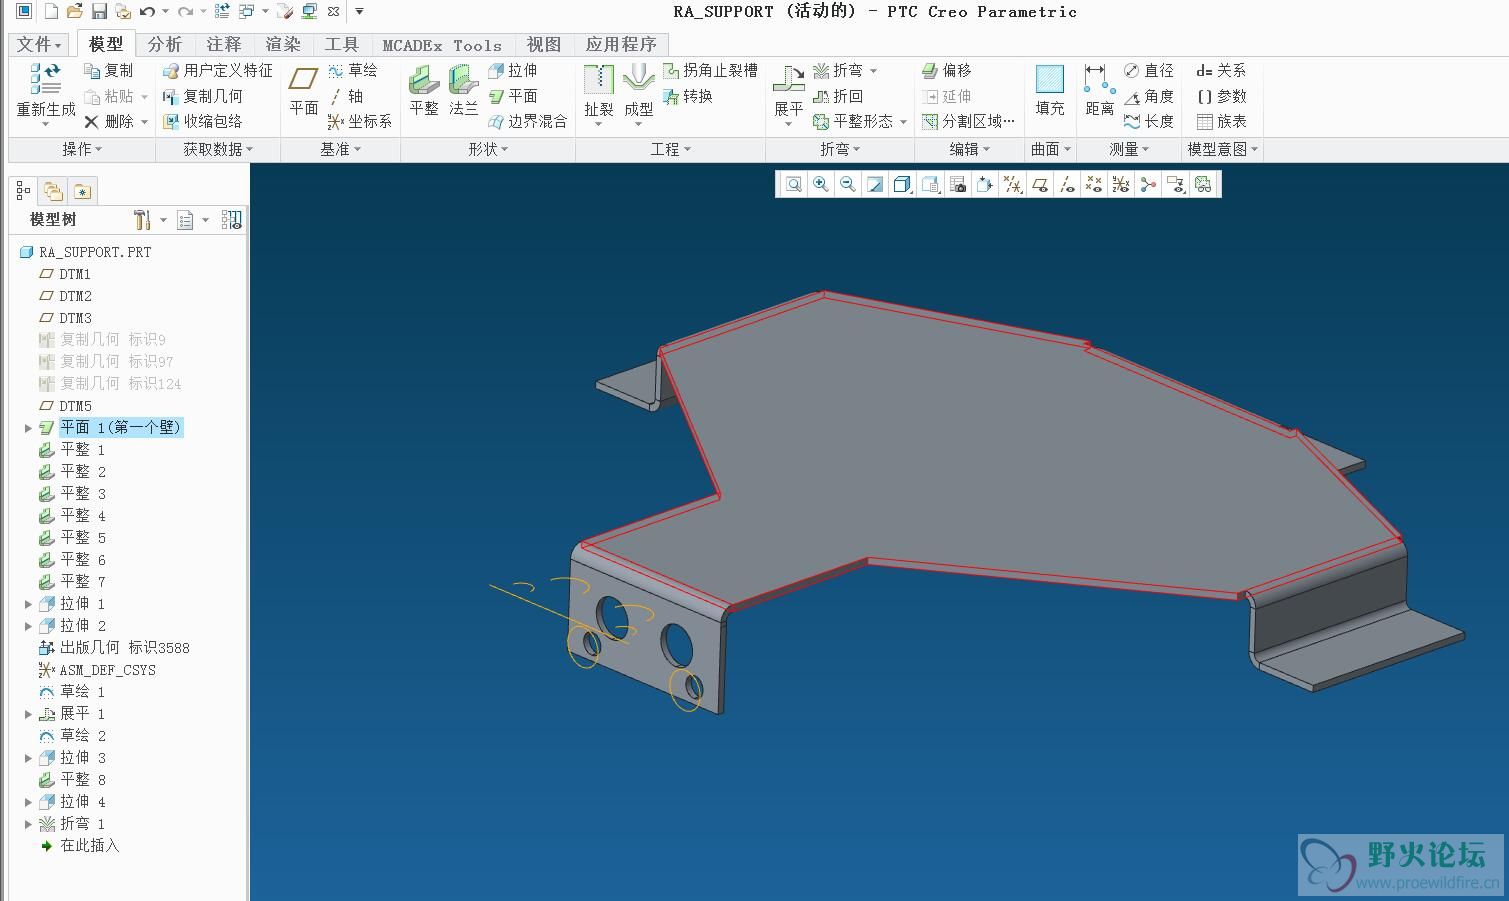Switch to the 视图 ribbon tab

coord(544,44)
